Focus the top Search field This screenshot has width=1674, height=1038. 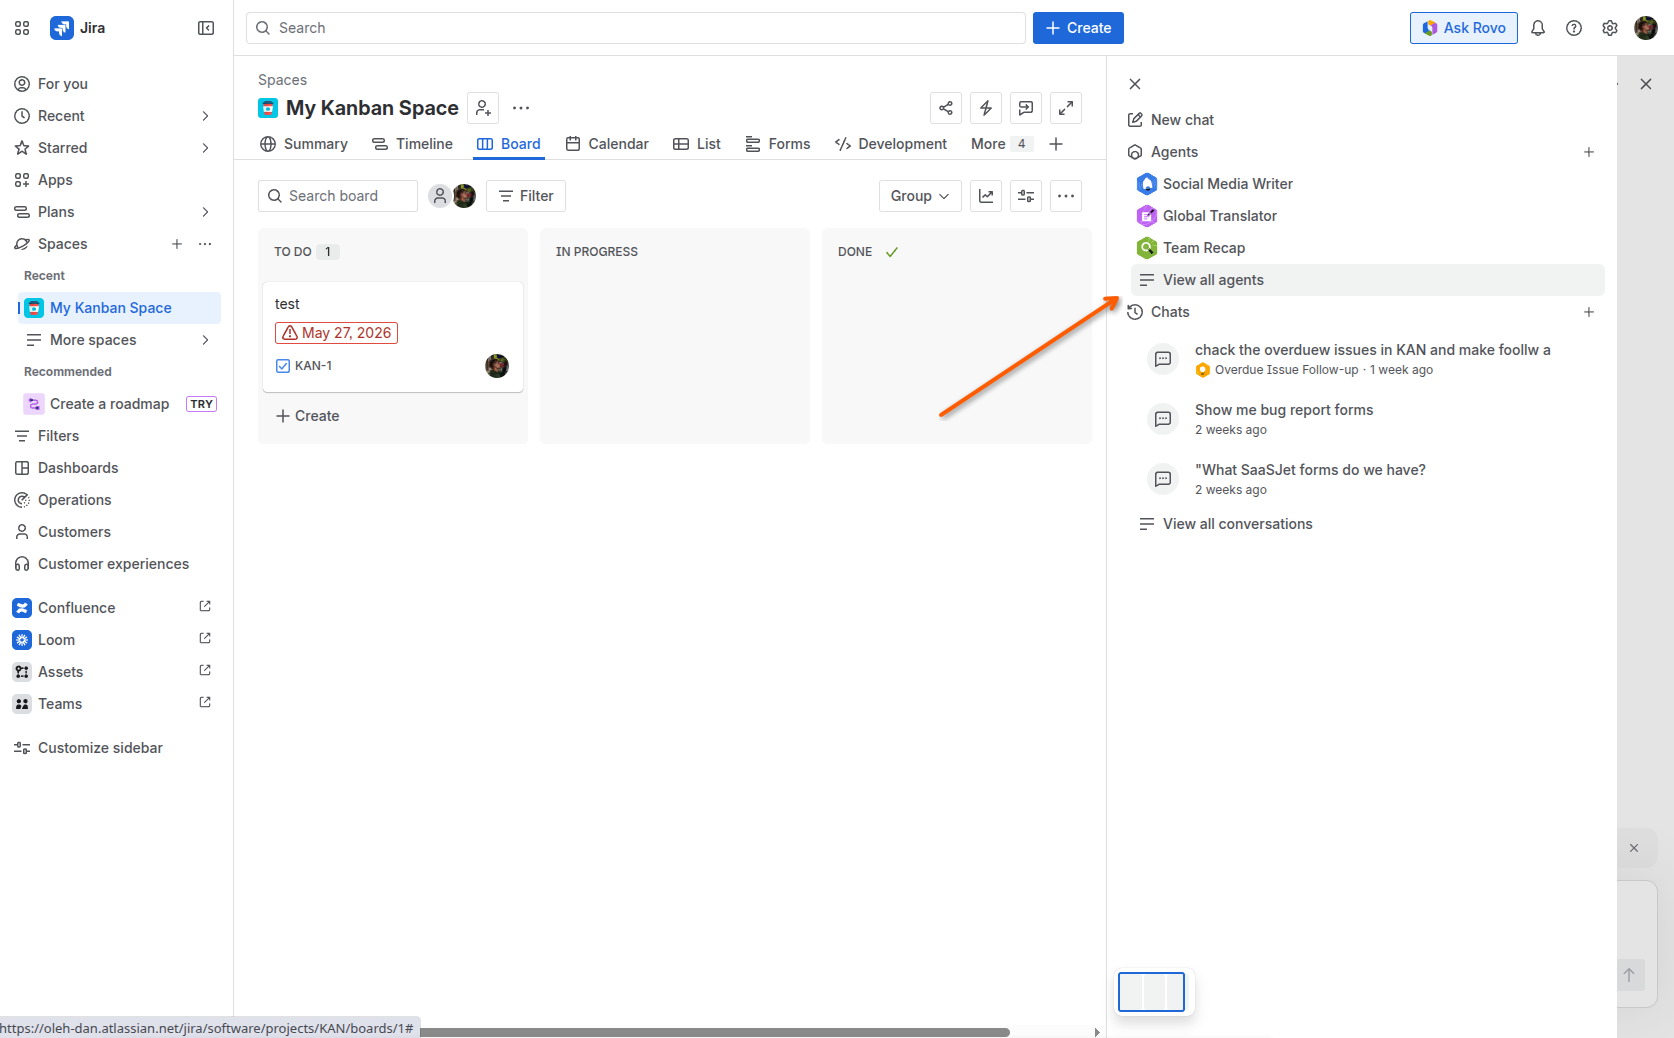click(x=636, y=28)
